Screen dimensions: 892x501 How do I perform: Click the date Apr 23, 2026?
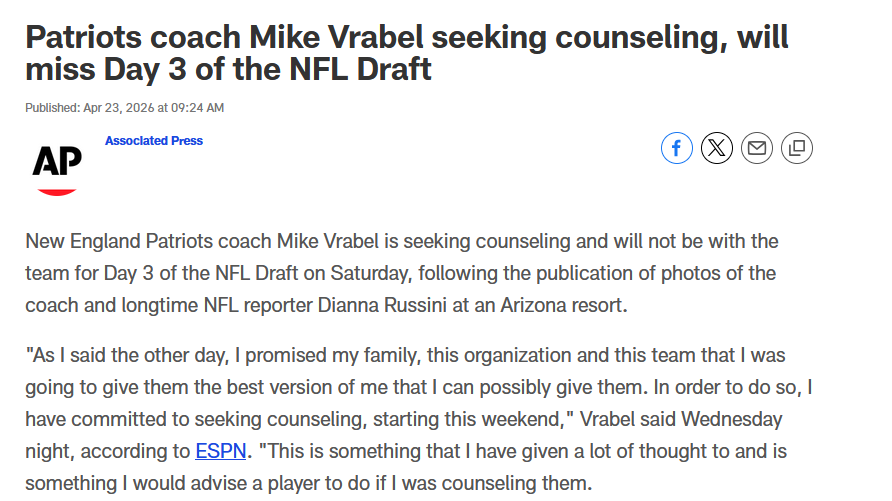coord(118,107)
